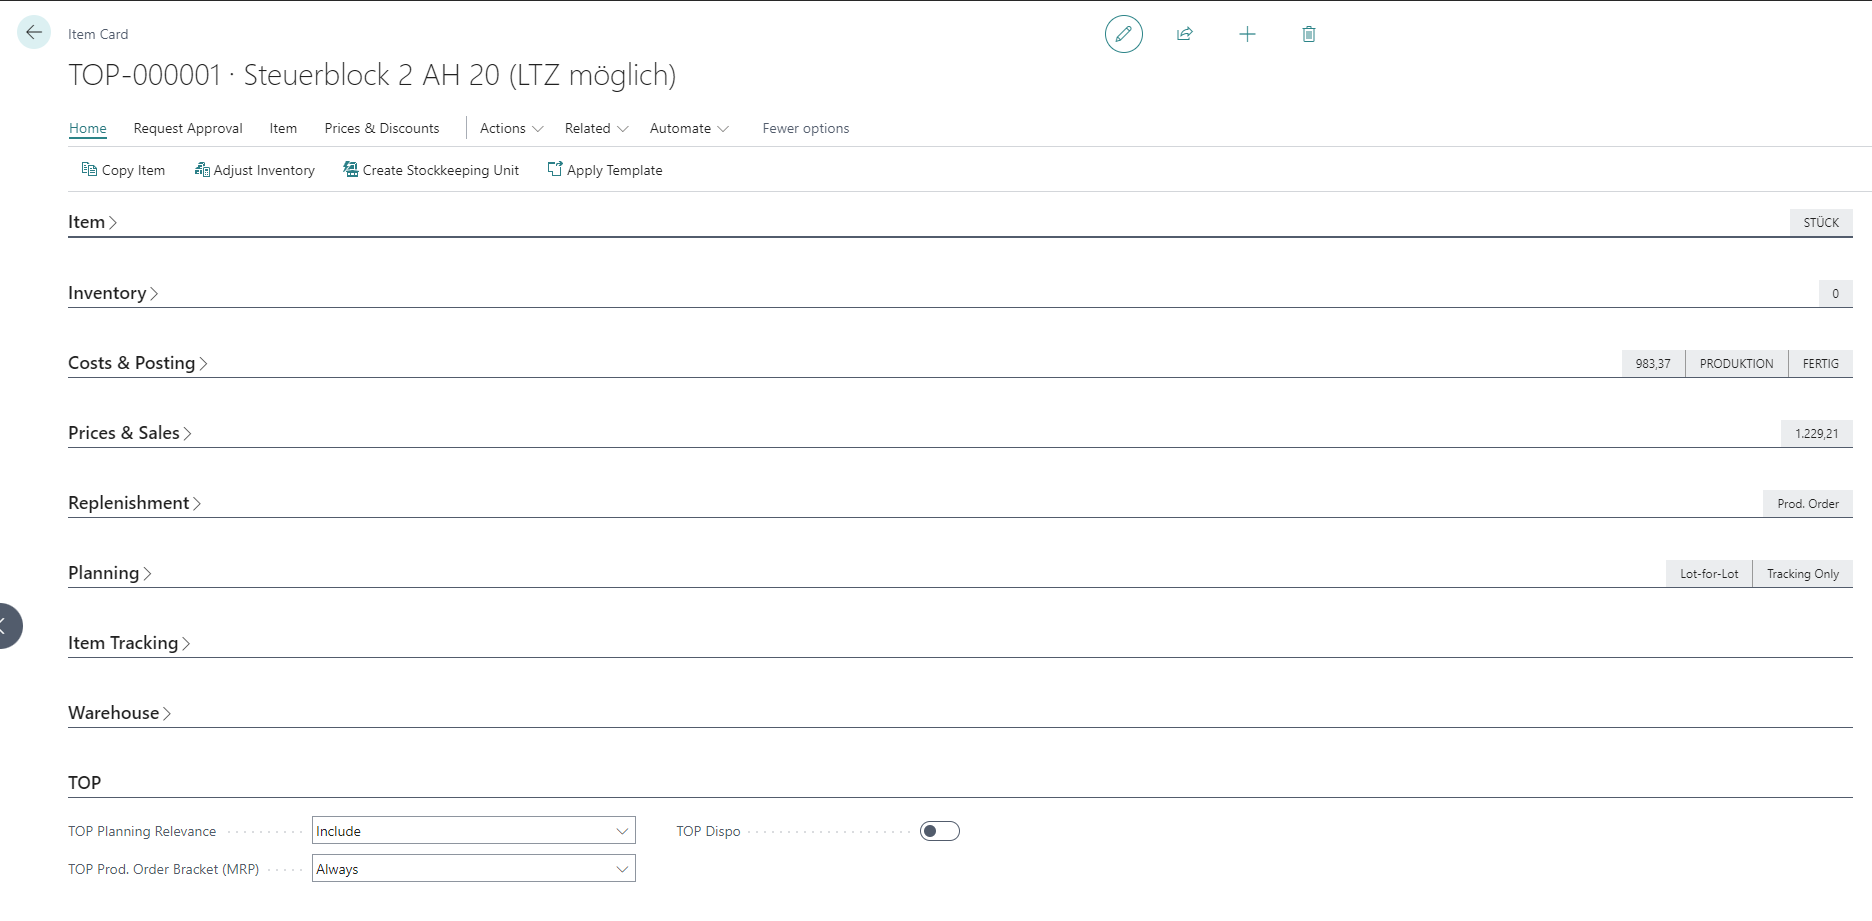
Task: Click the Prod. Order replenishment summary tile
Action: pyautogui.click(x=1807, y=503)
